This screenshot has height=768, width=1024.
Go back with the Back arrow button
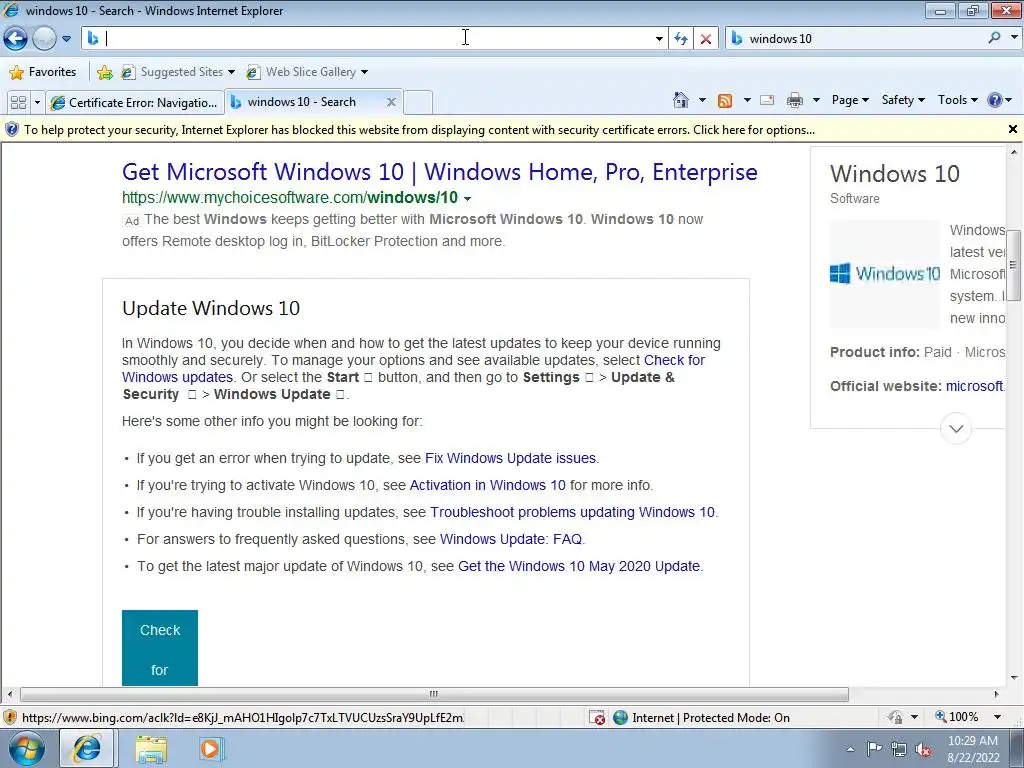[16, 39]
